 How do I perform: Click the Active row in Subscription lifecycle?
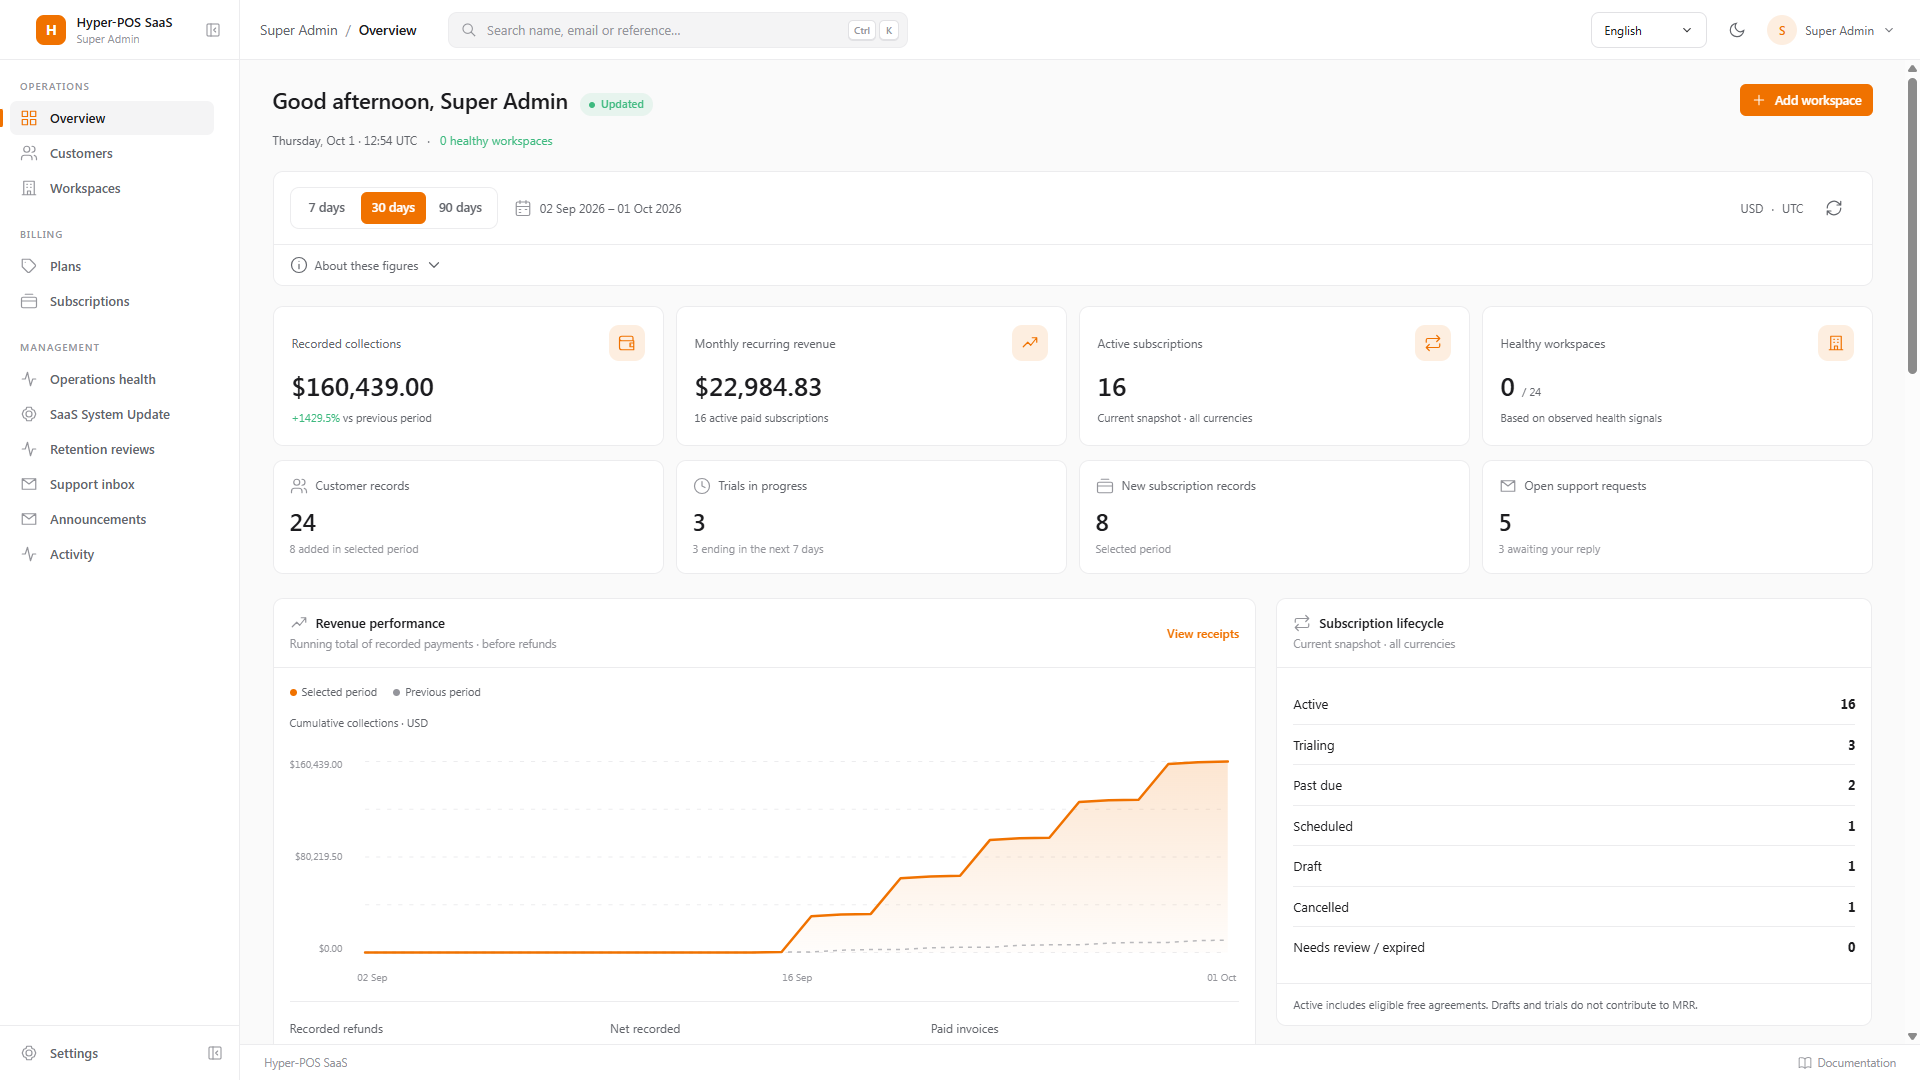(x=1574, y=704)
